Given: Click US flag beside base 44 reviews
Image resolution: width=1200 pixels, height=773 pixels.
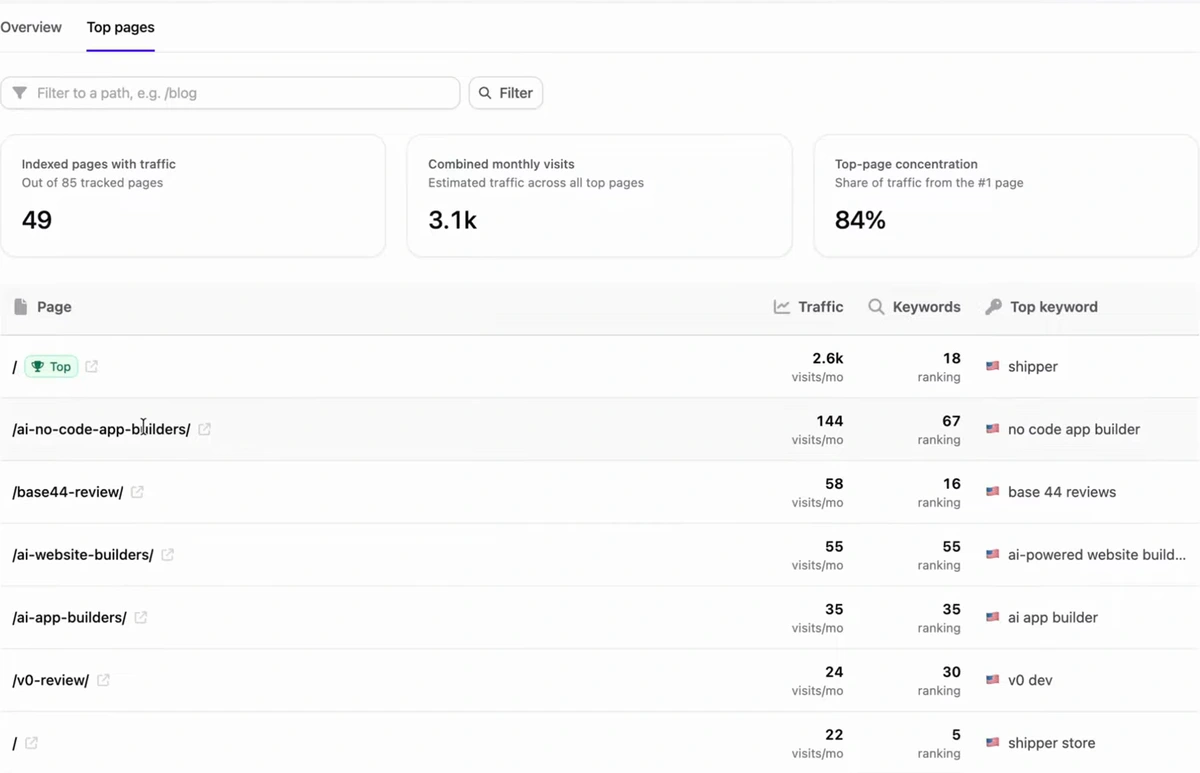Looking at the screenshot, I should [x=993, y=492].
